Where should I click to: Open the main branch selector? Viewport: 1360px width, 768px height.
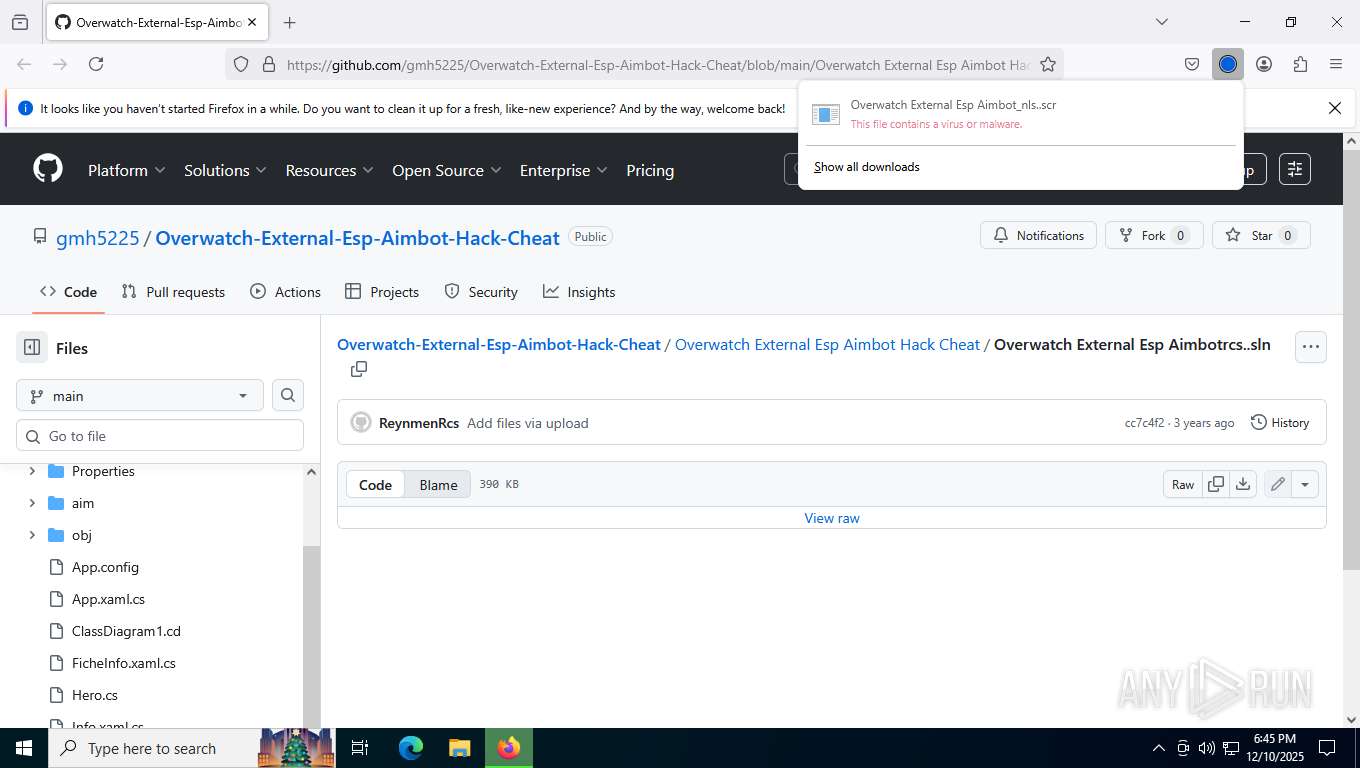(140, 396)
